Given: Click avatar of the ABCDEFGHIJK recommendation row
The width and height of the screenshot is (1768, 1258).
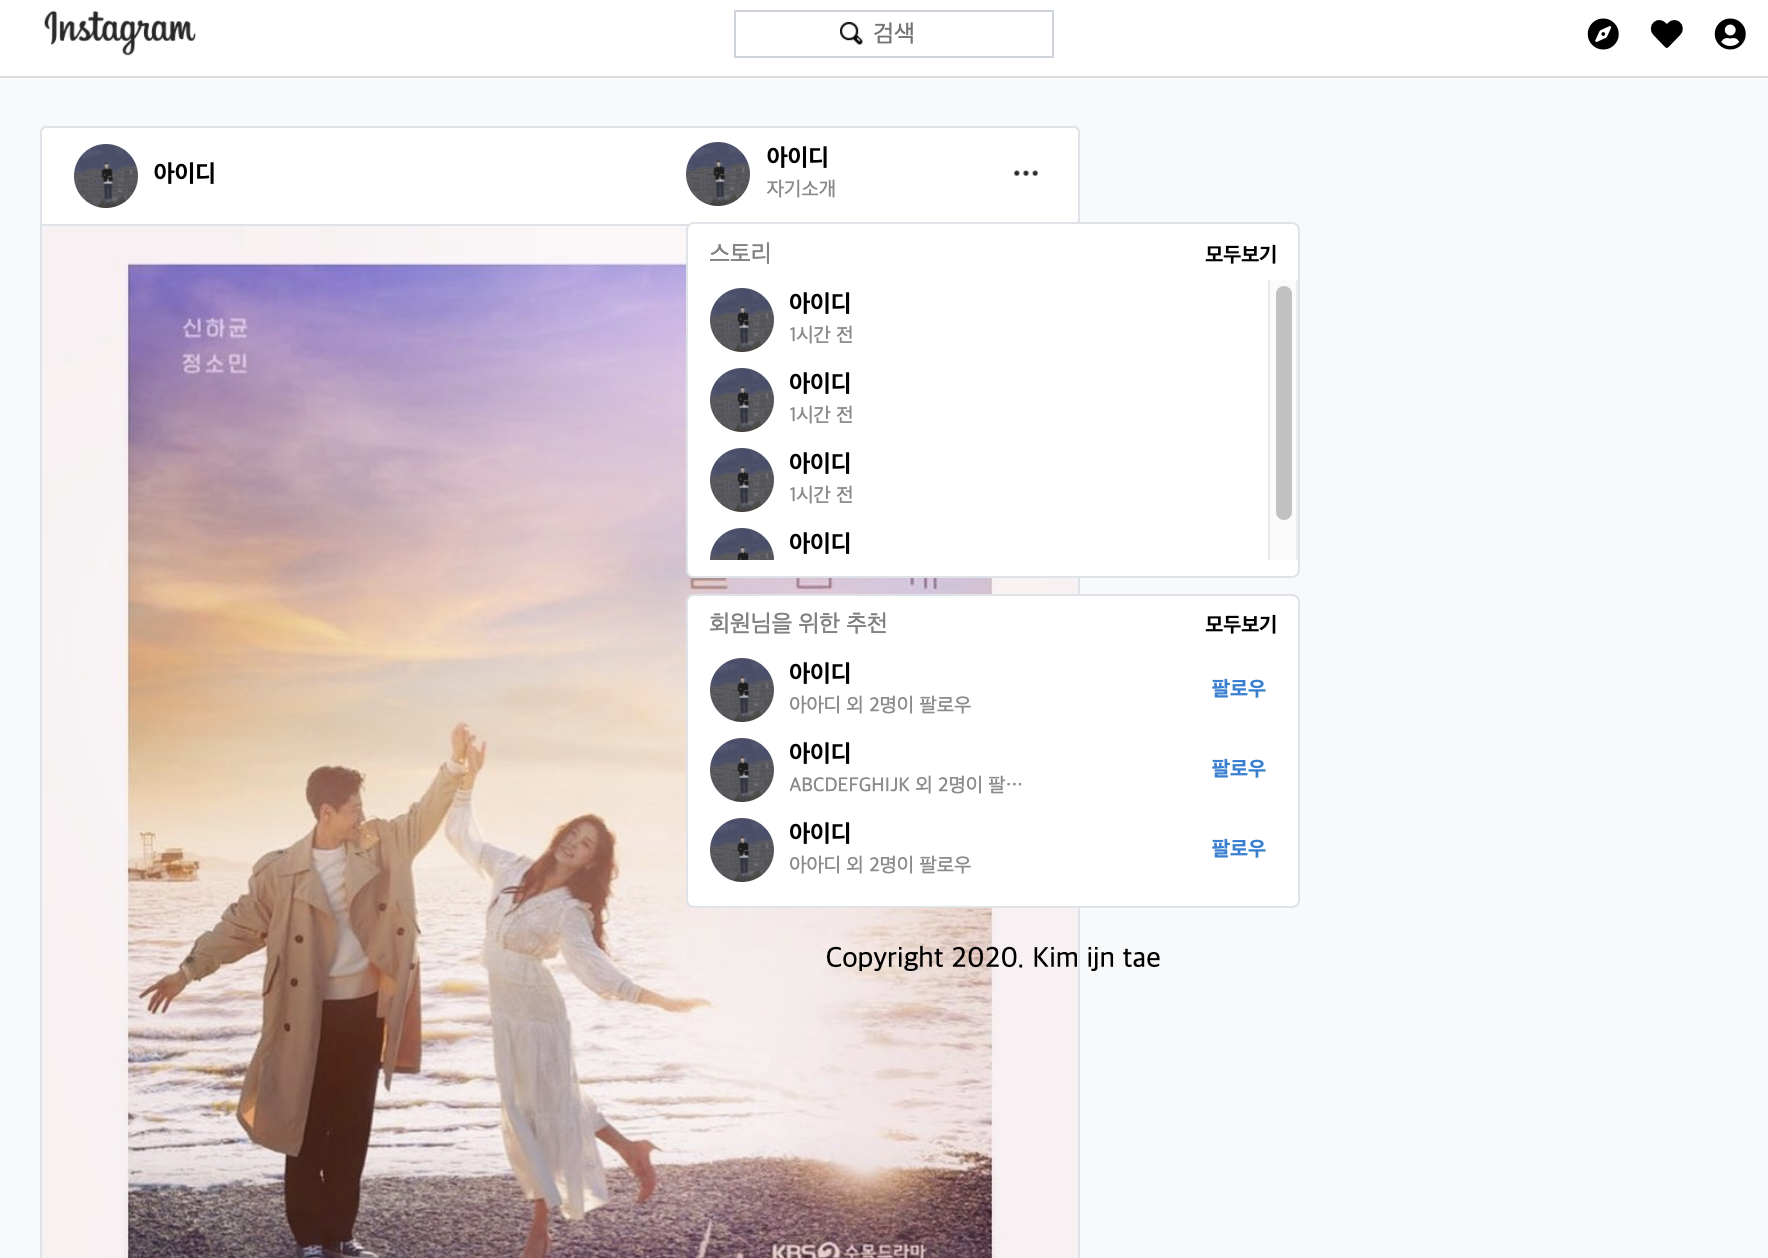Looking at the screenshot, I should [x=742, y=770].
